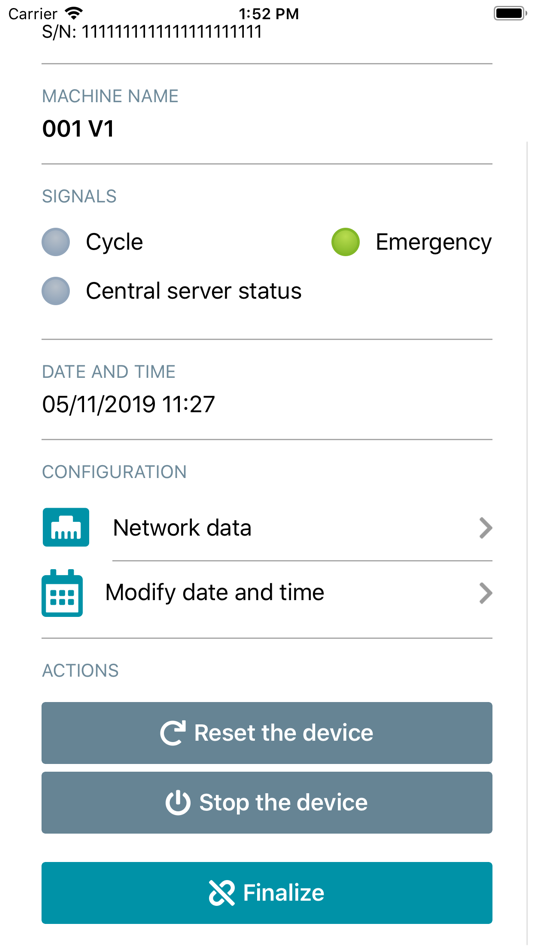This screenshot has width=534, height=950.
Task: Tap the Wi-Fi icon in status bar
Action: [x=74, y=13]
